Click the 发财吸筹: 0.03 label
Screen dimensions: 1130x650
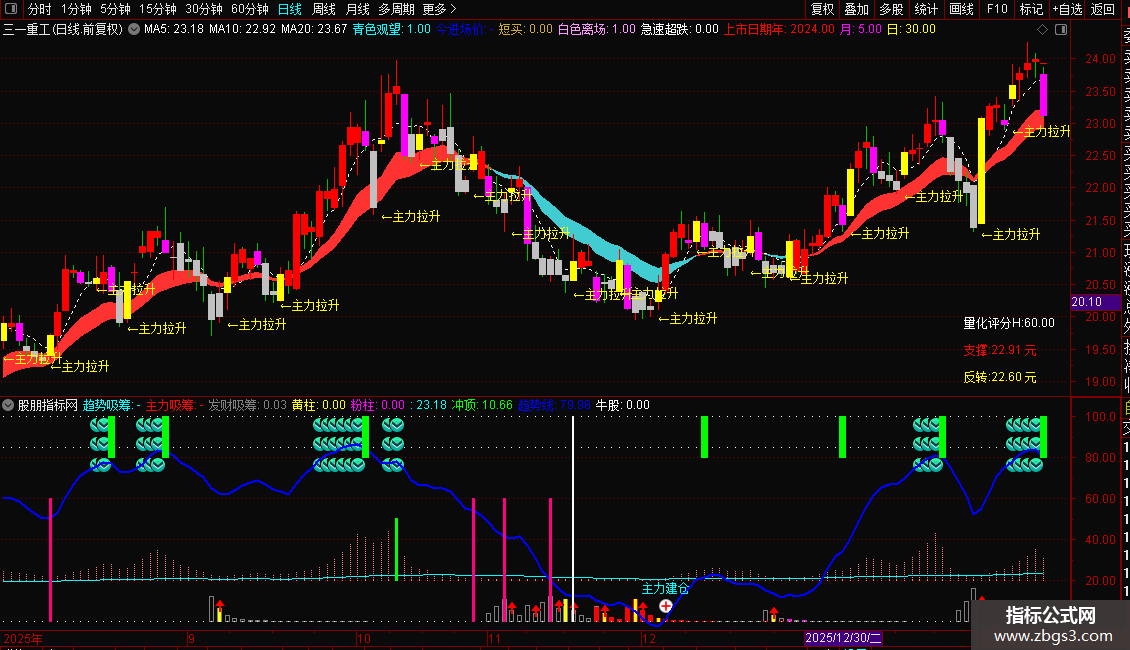click(x=247, y=405)
